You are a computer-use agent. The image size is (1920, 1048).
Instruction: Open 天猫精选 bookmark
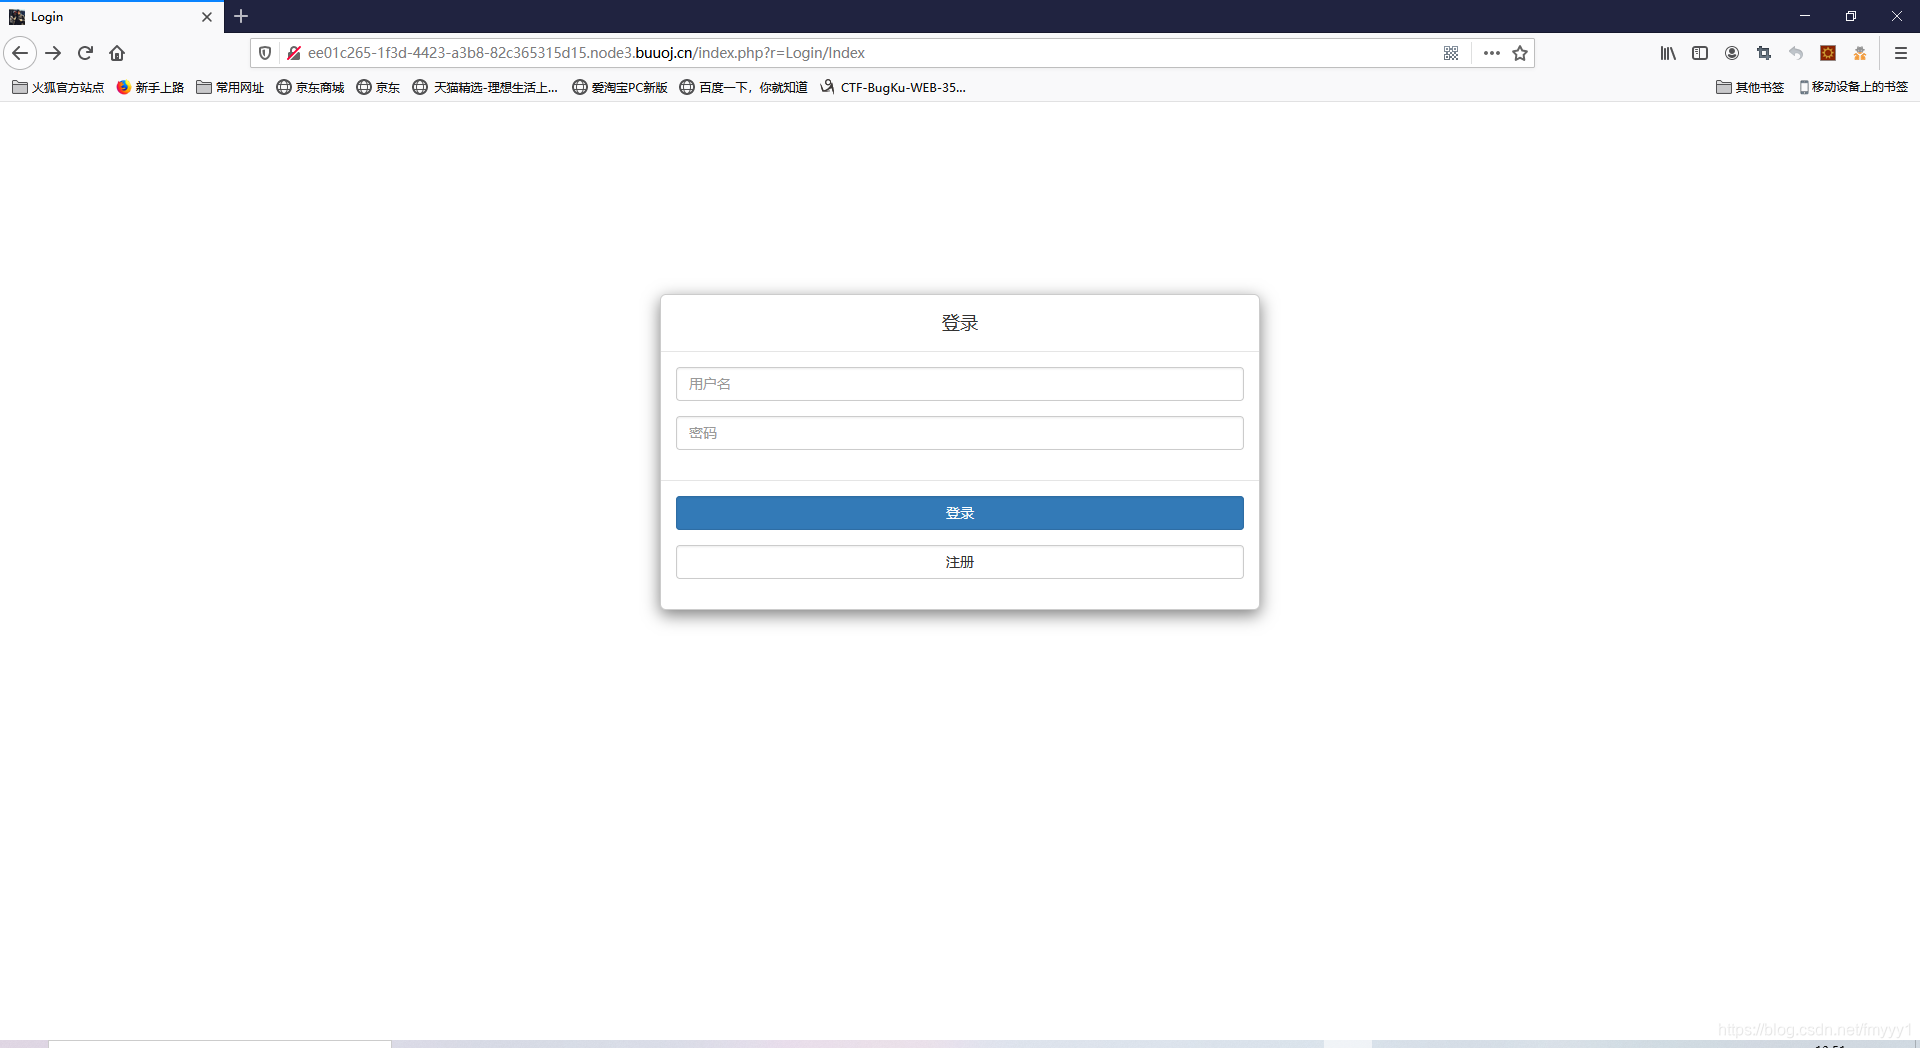click(485, 87)
